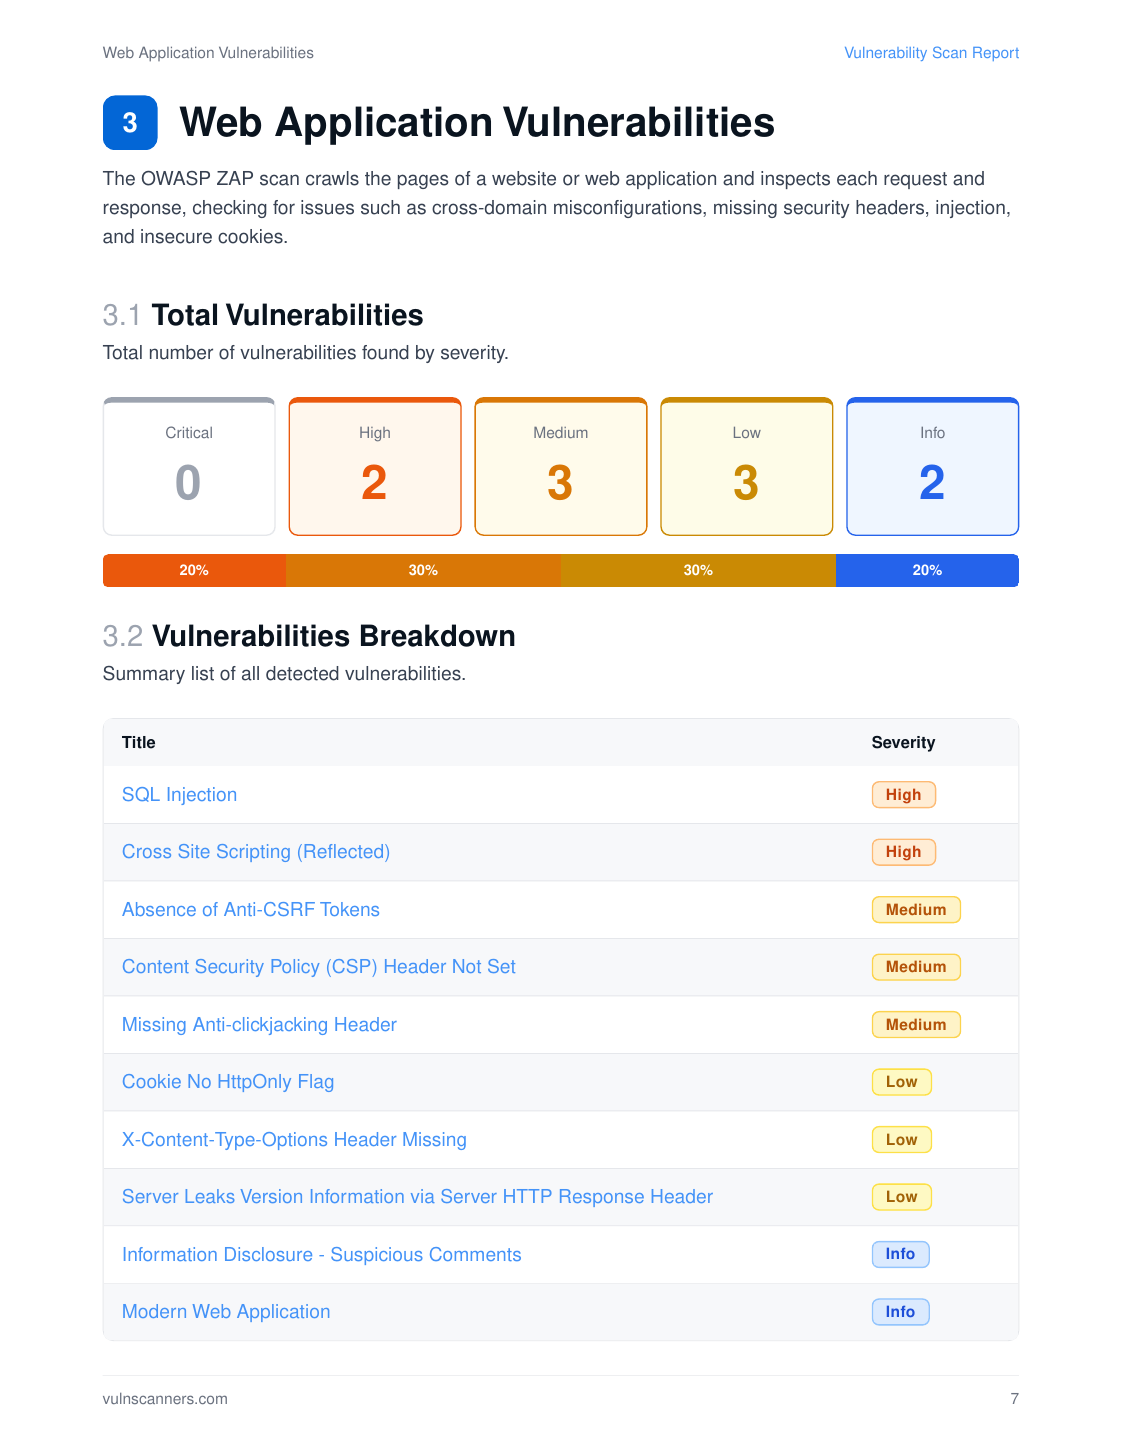This screenshot has height=1452, width=1122.
Task: Select the Low severity count card
Action: tap(747, 467)
